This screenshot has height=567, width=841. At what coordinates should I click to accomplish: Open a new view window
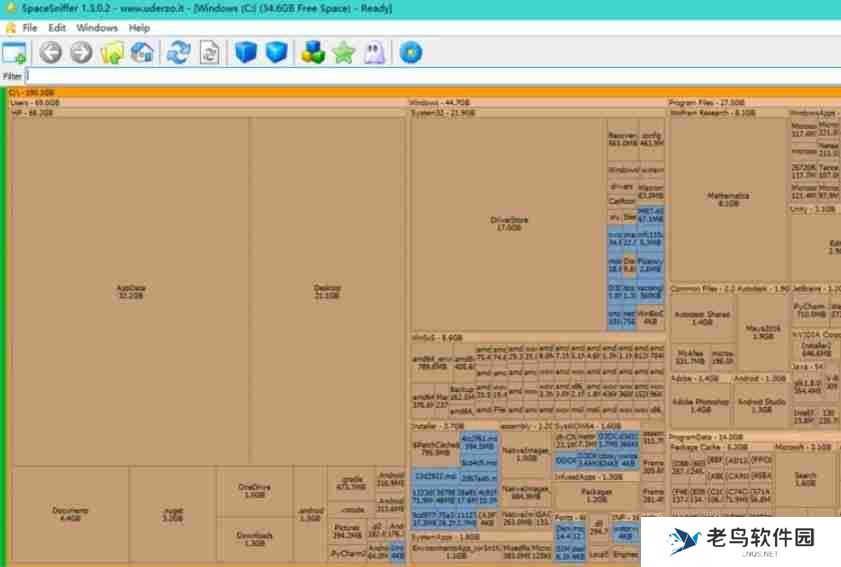(x=14, y=53)
